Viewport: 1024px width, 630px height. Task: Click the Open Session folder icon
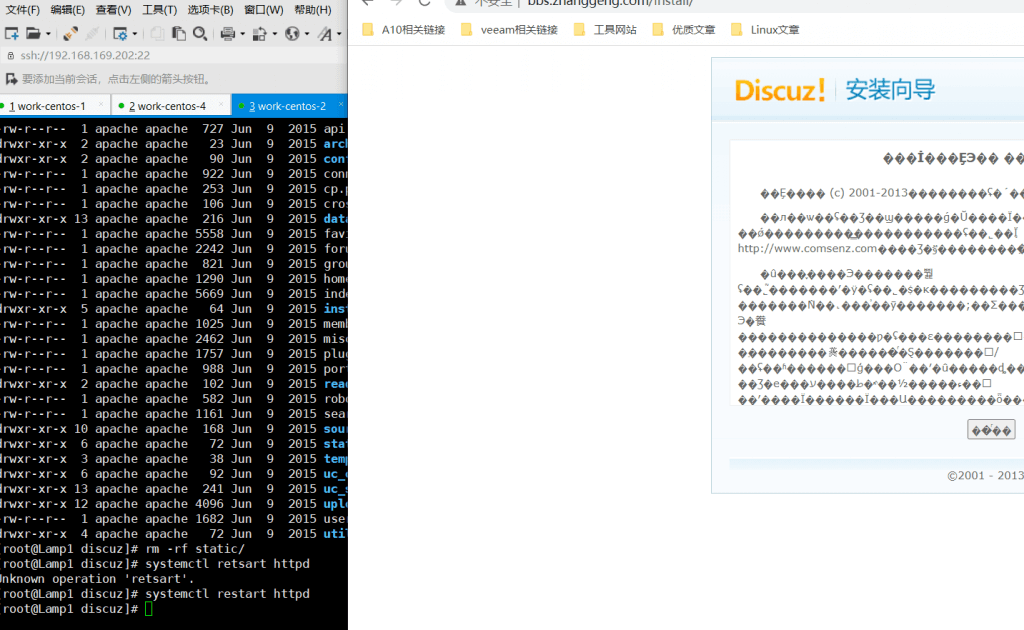click(x=33, y=33)
